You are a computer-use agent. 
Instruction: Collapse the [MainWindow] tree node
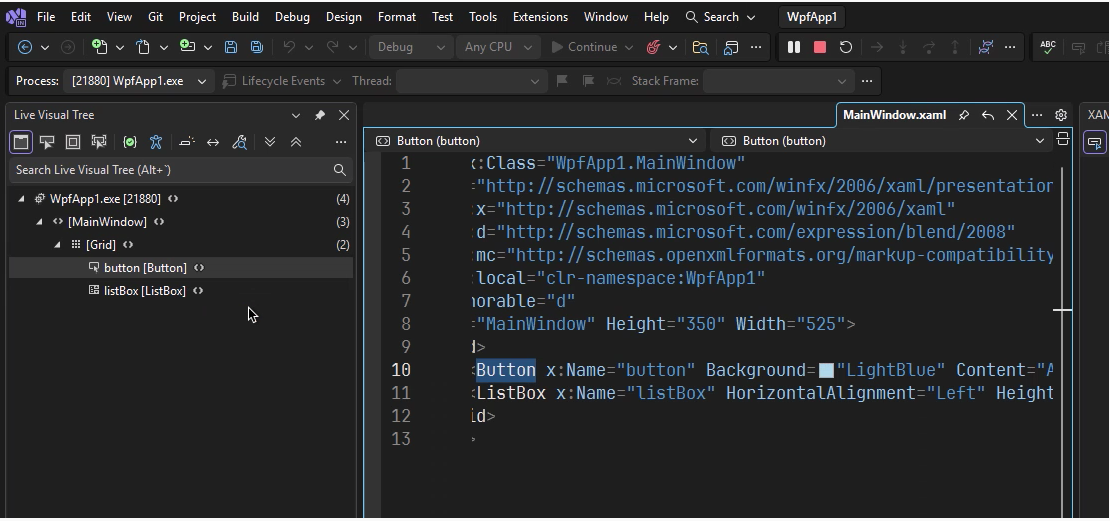tap(39, 222)
